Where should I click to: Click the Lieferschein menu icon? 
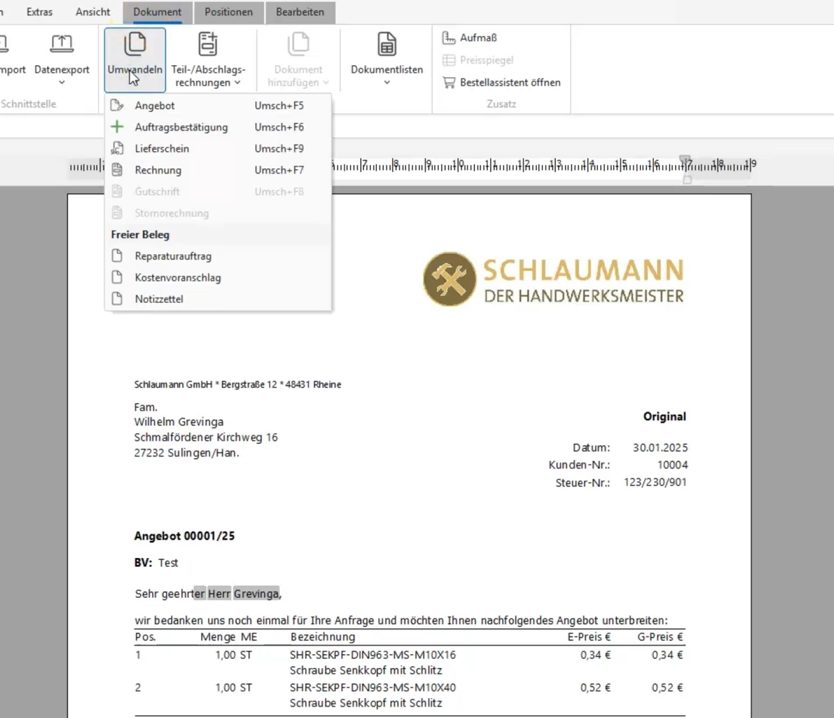[x=117, y=148]
